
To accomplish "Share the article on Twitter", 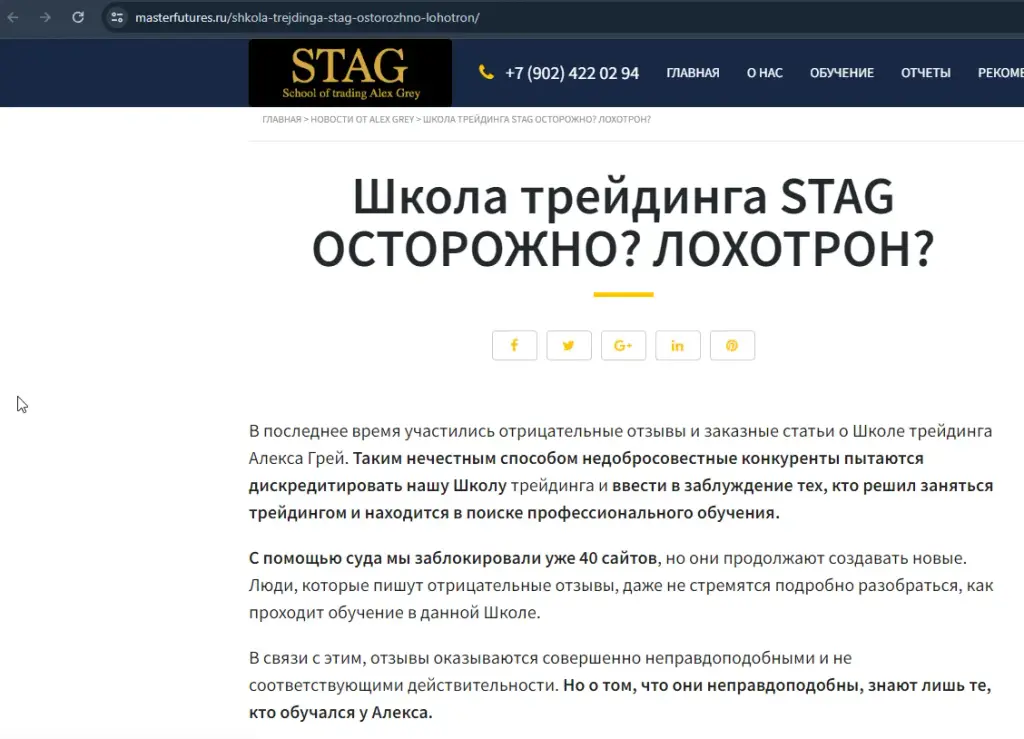I will click(x=569, y=345).
